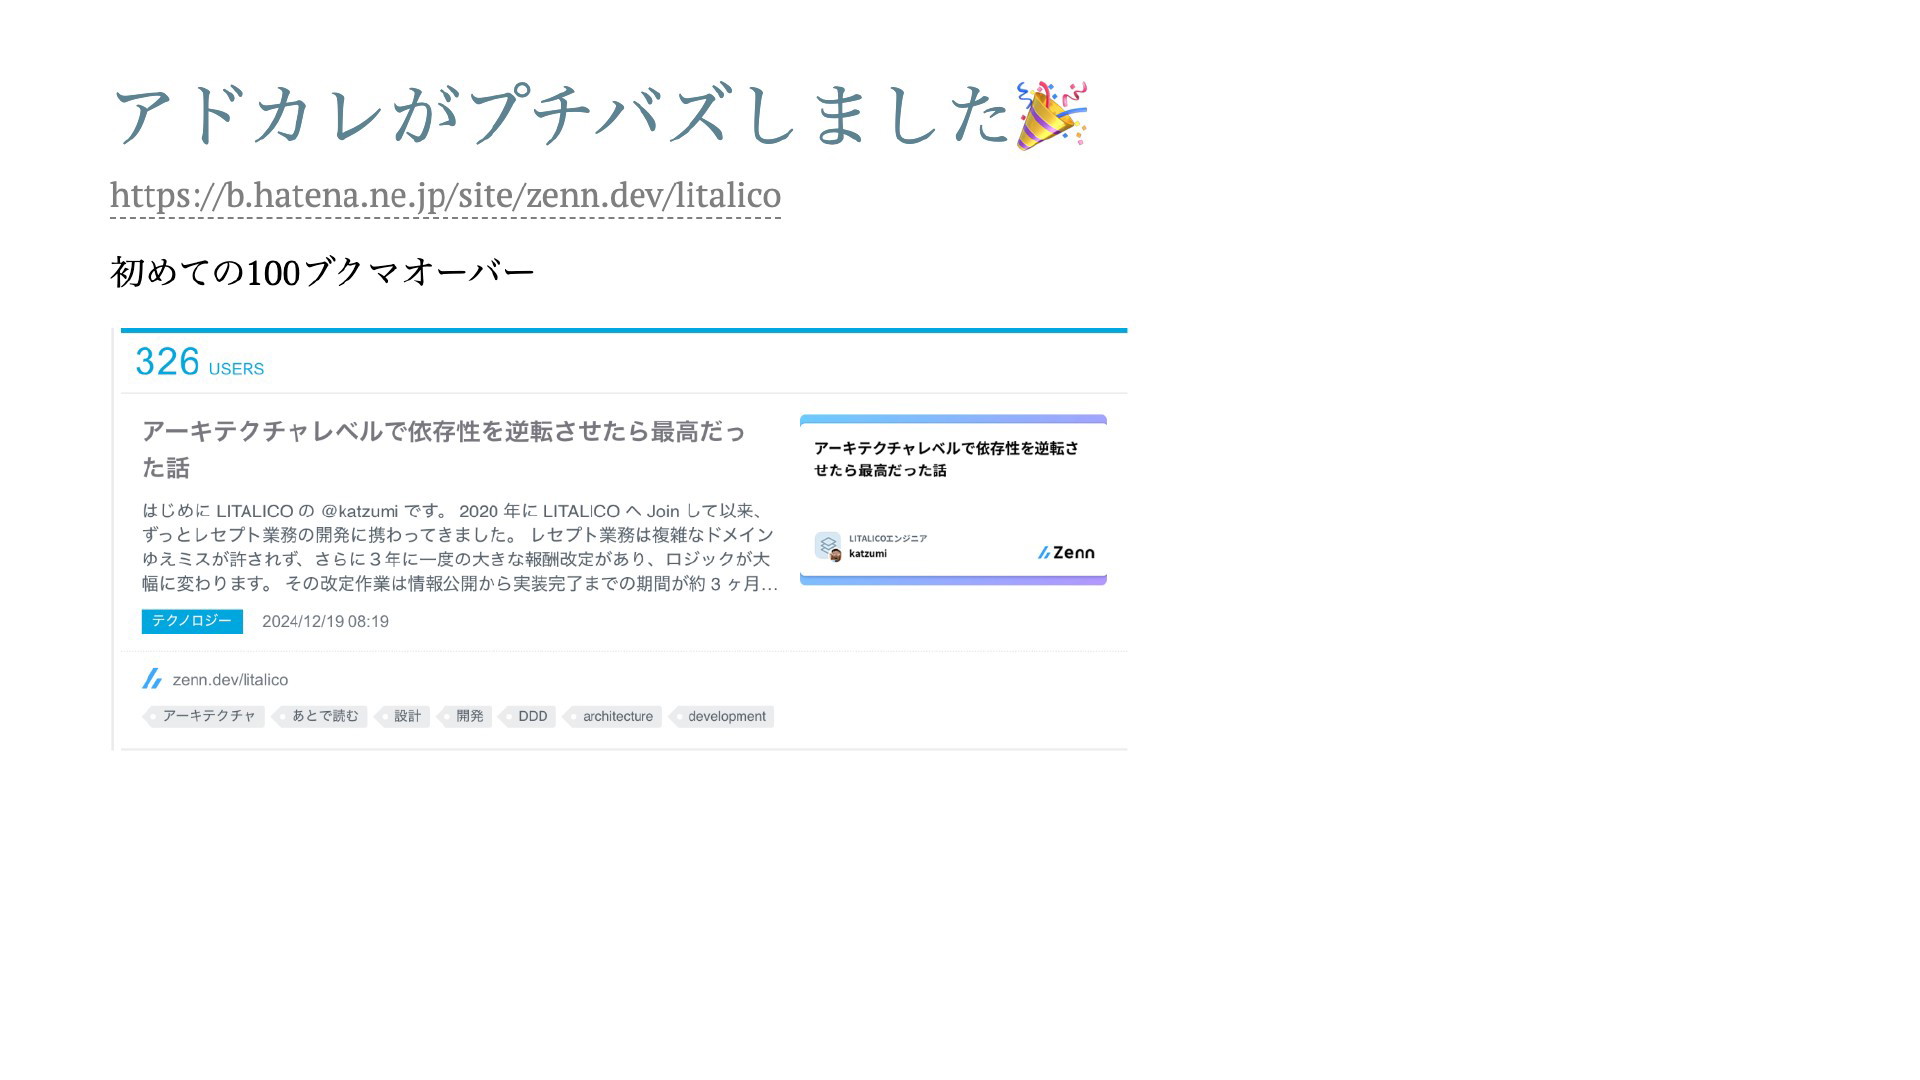Click the article summary text starting はじめに LITALICO
Screen dimensions: 1920x1080
click(460, 547)
